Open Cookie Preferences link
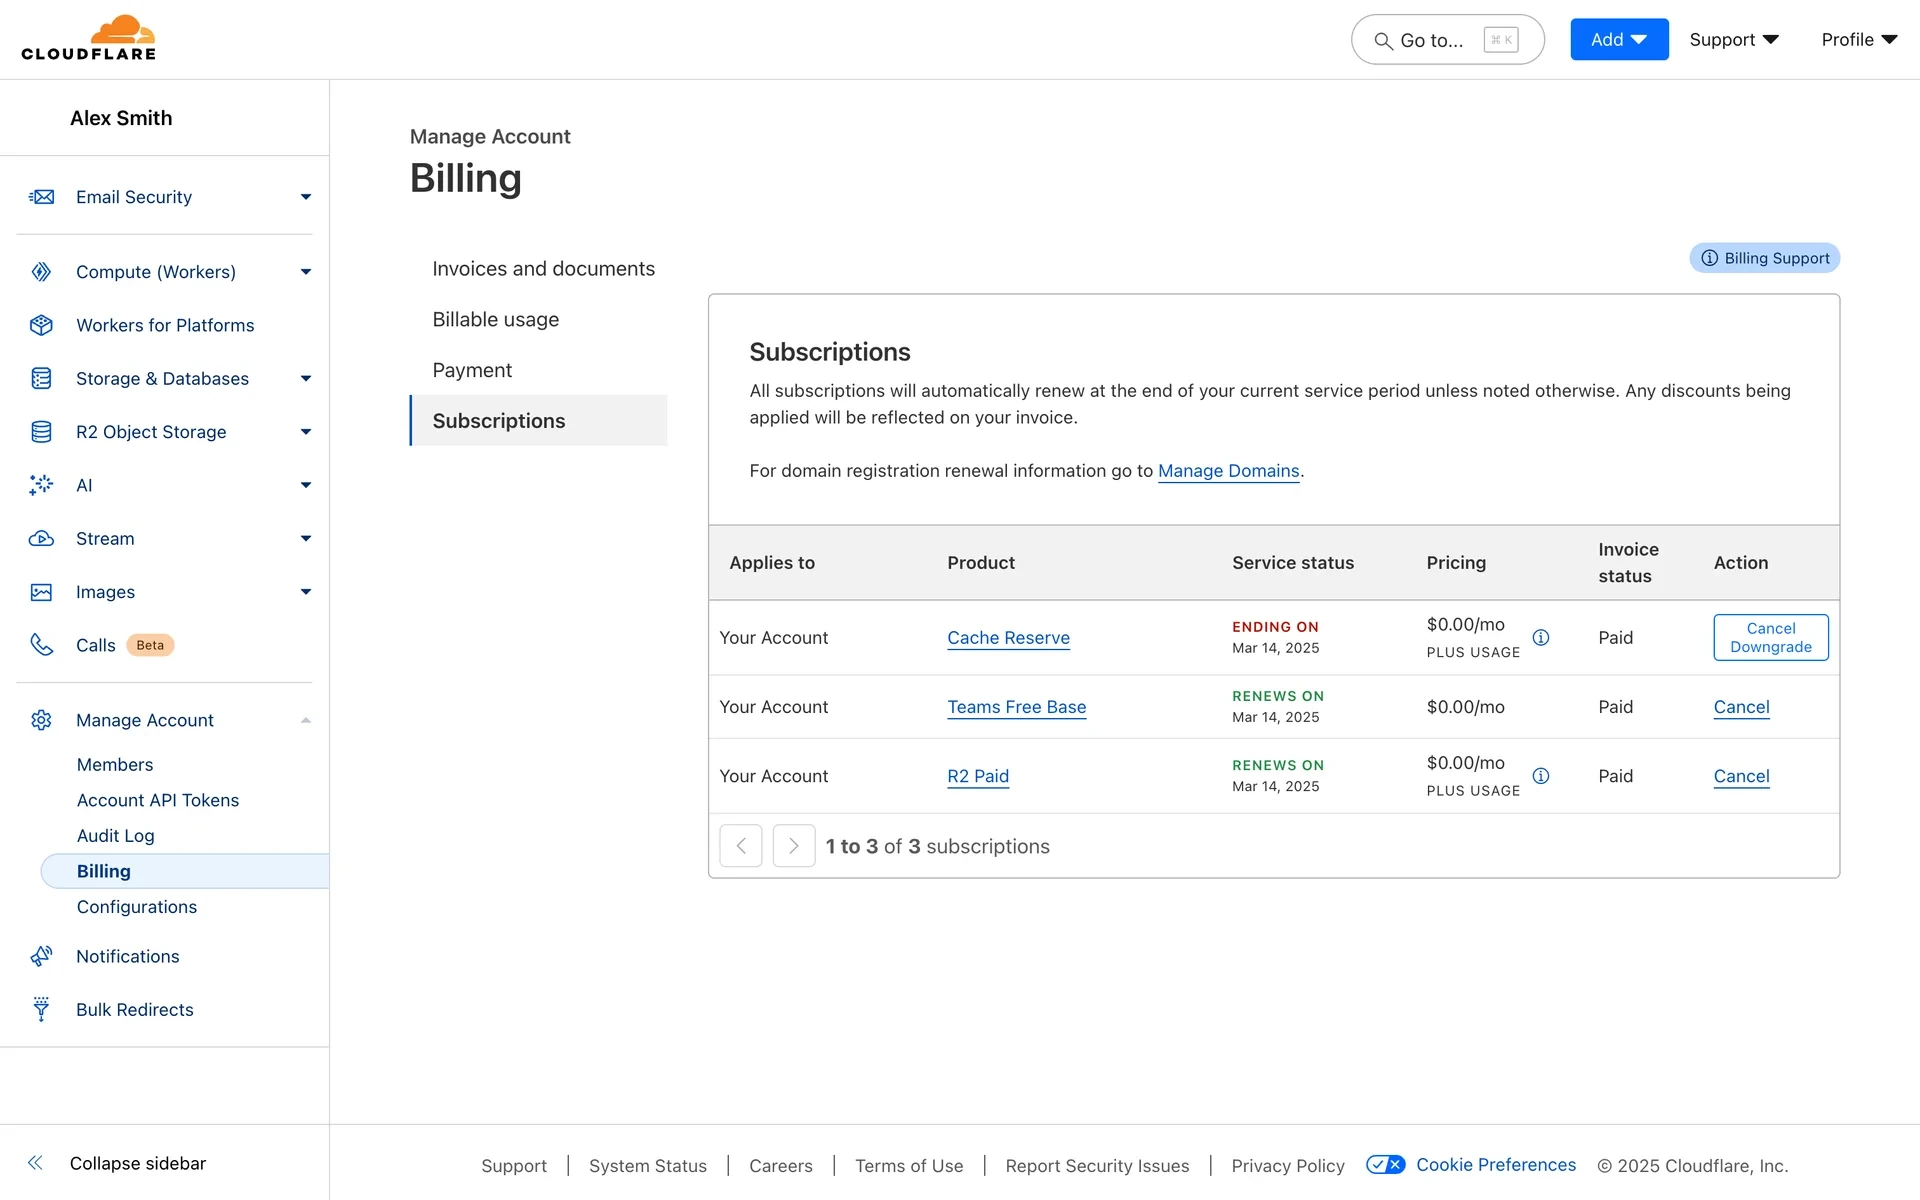Image resolution: width=1920 pixels, height=1200 pixels. point(1496,1164)
